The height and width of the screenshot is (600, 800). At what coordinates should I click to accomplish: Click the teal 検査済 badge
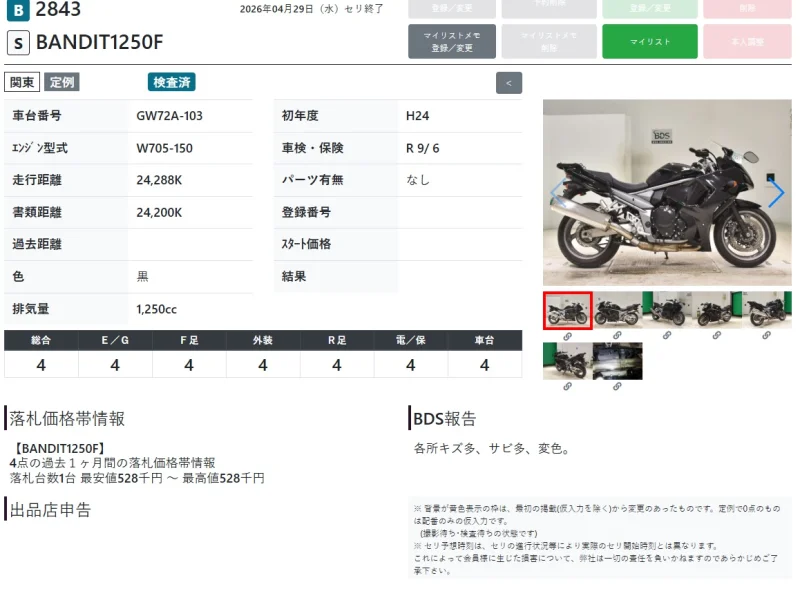coord(172,82)
